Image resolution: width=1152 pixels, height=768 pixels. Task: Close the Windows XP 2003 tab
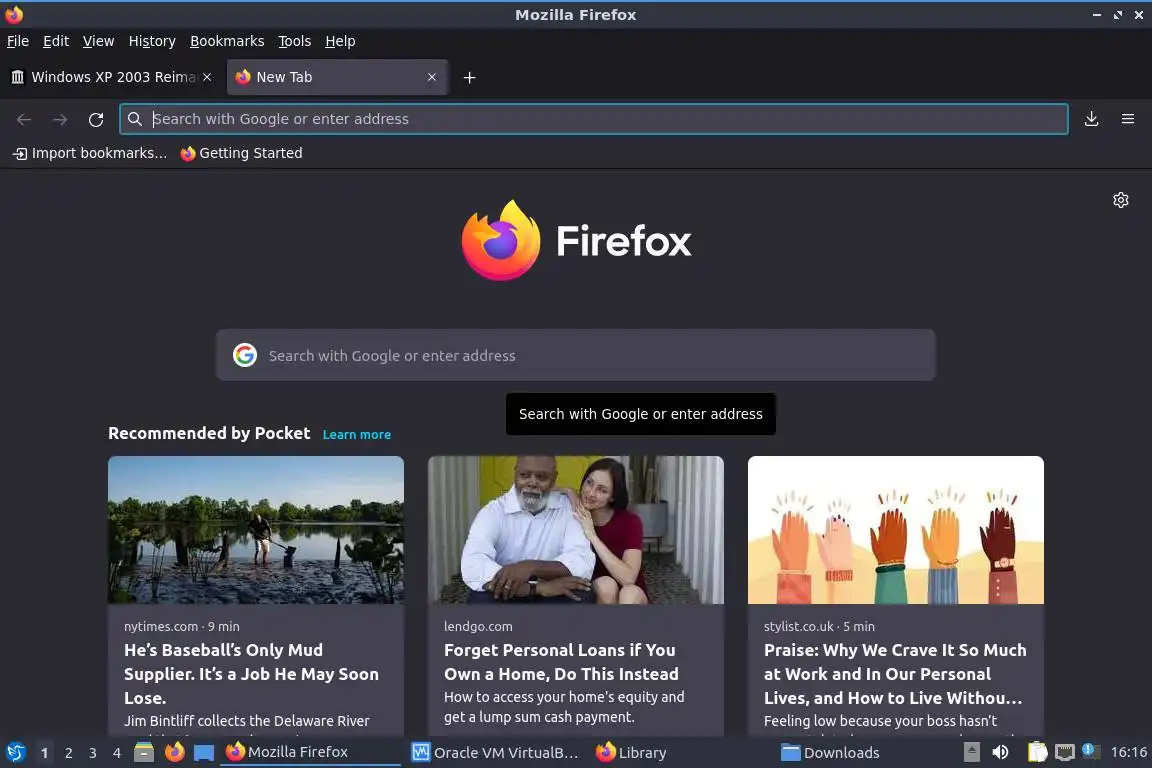tap(207, 77)
